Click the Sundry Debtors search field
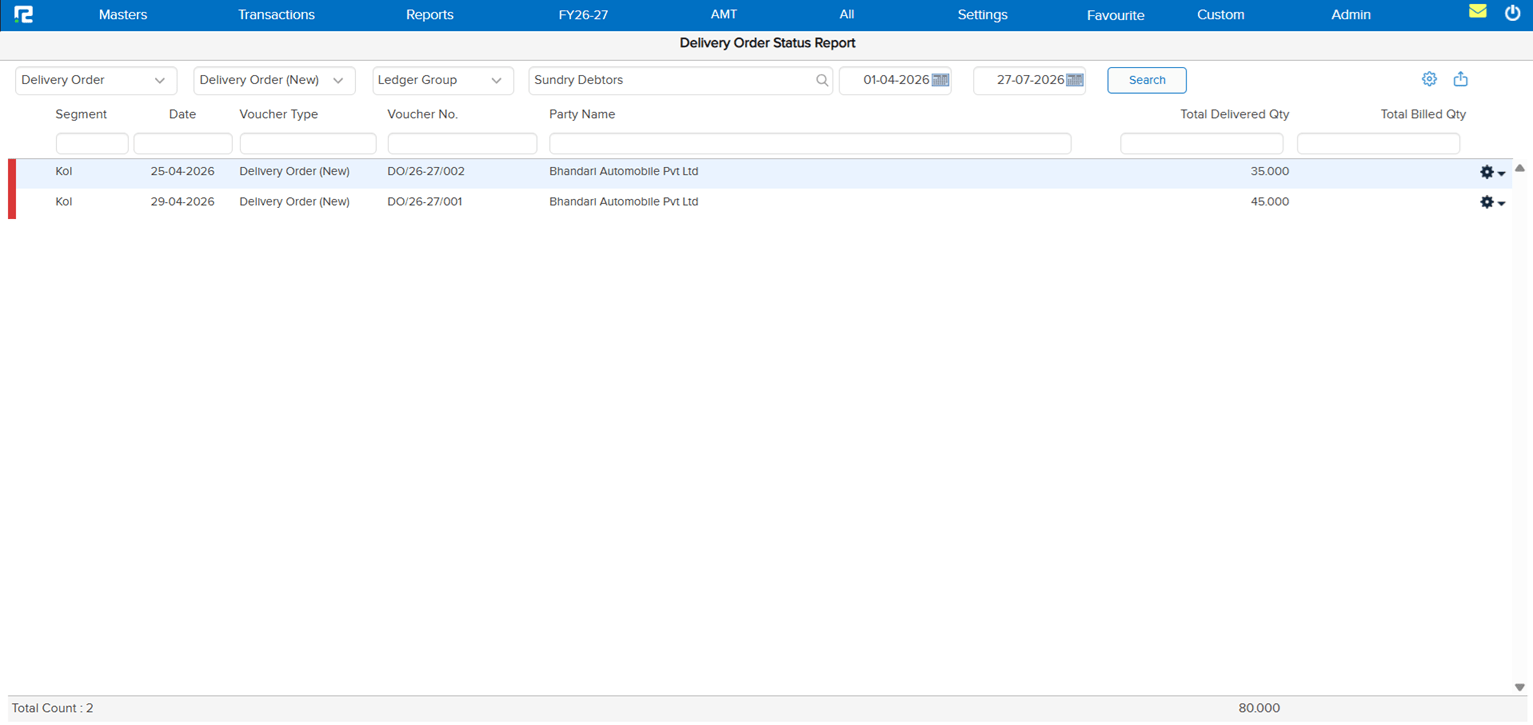 (x=680, y=80)
